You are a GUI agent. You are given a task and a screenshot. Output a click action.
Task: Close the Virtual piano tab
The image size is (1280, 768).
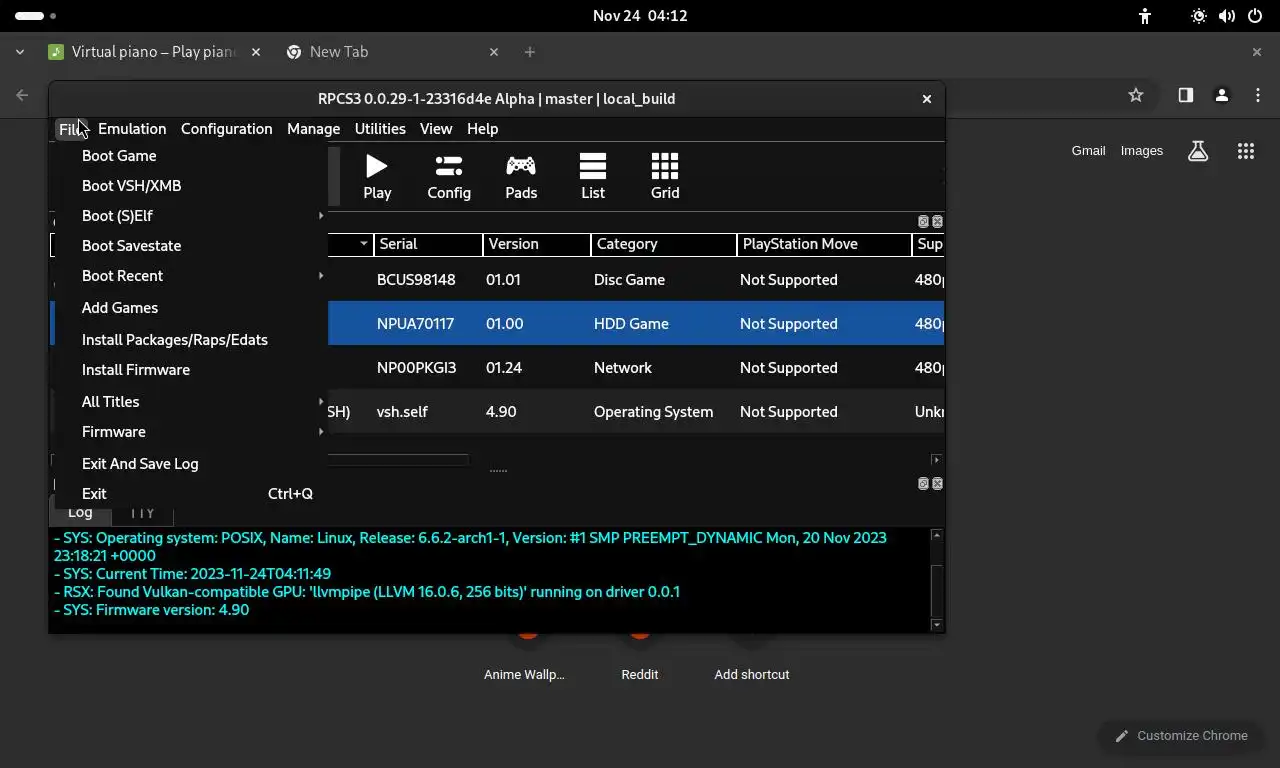click(x=256, y=52)
